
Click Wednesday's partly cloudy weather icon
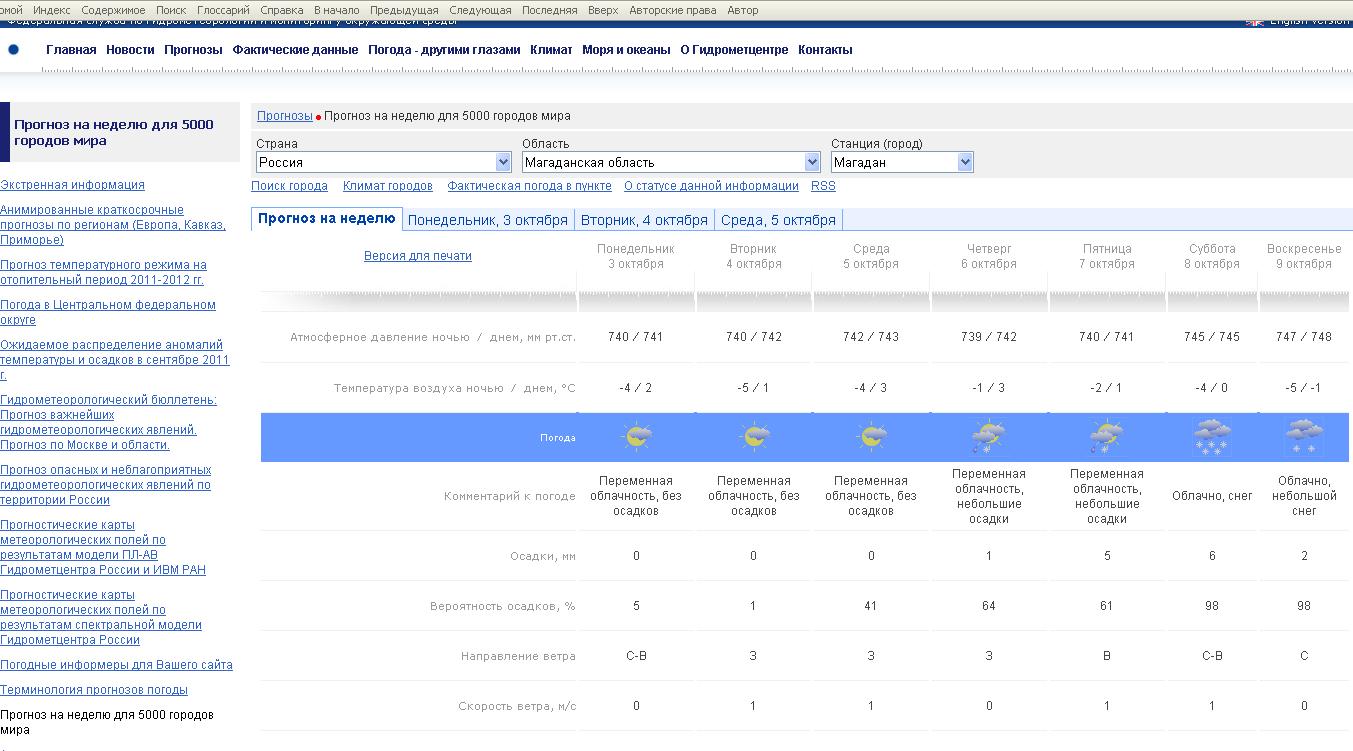pos(871,437)
